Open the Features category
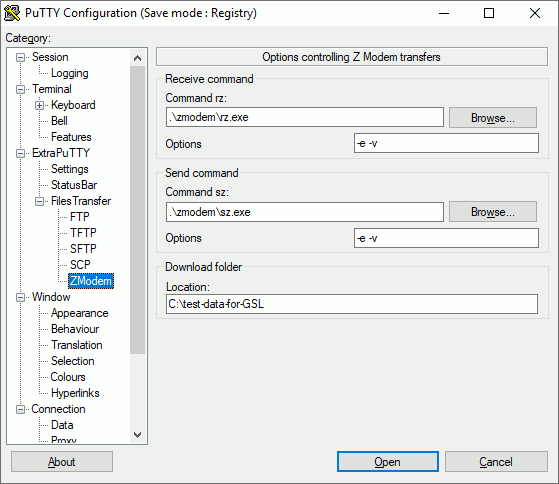 pos(71,137)
